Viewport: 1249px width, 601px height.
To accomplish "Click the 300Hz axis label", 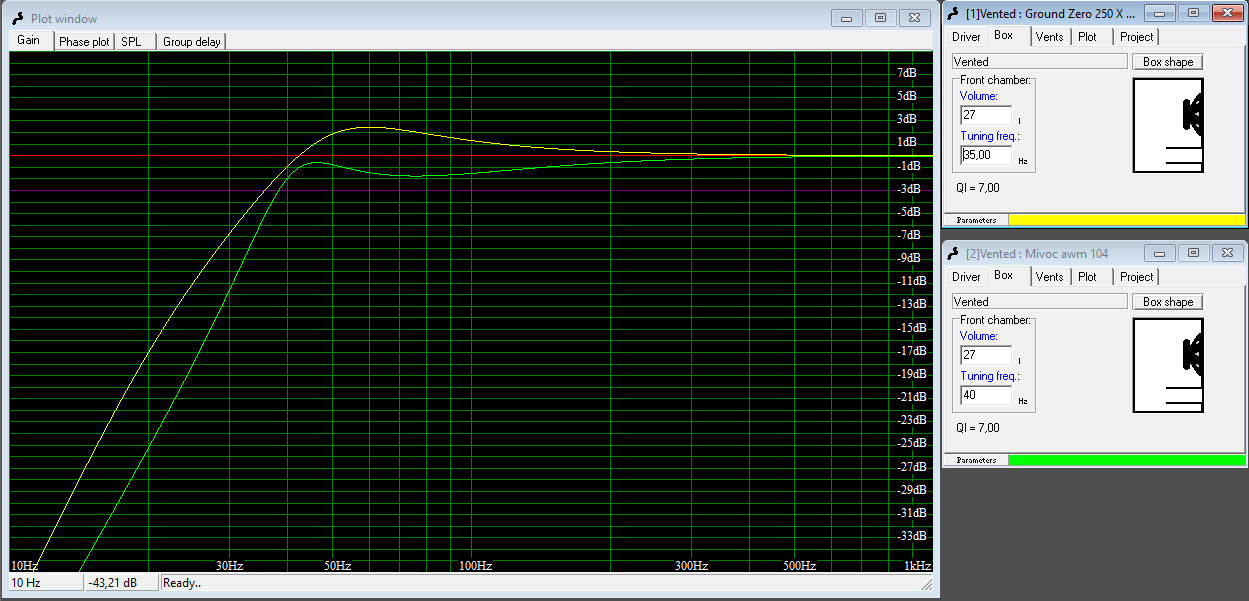I will click(x=691, y=566).
